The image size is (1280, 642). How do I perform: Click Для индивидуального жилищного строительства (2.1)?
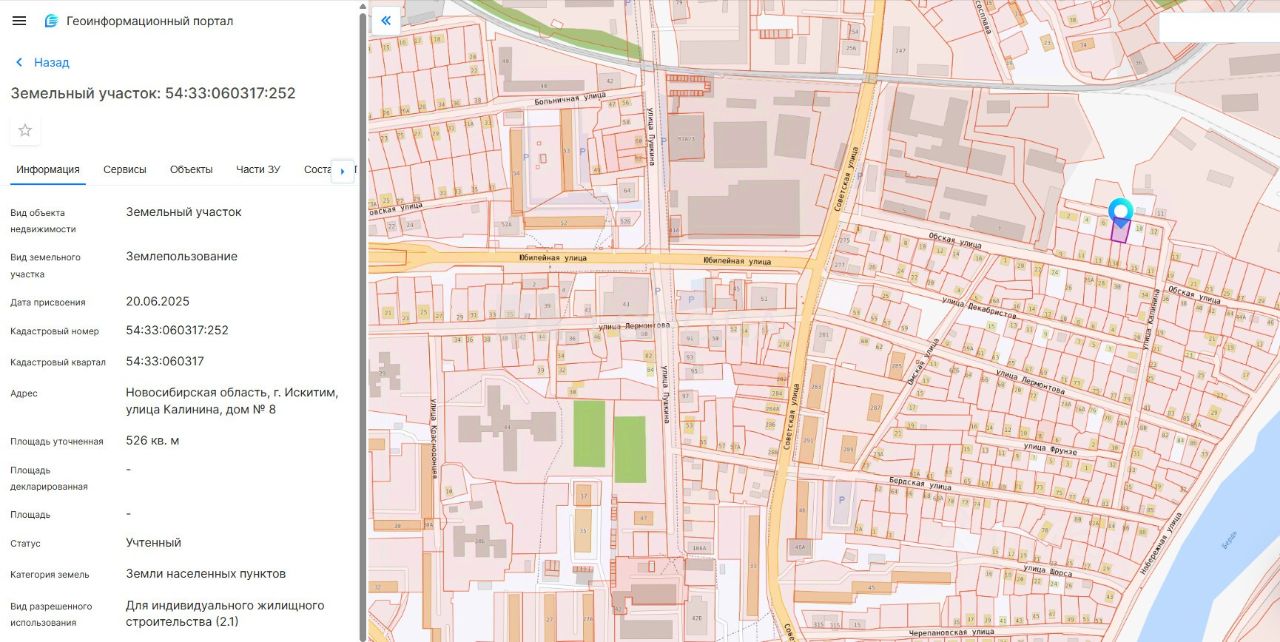point(225,613)
